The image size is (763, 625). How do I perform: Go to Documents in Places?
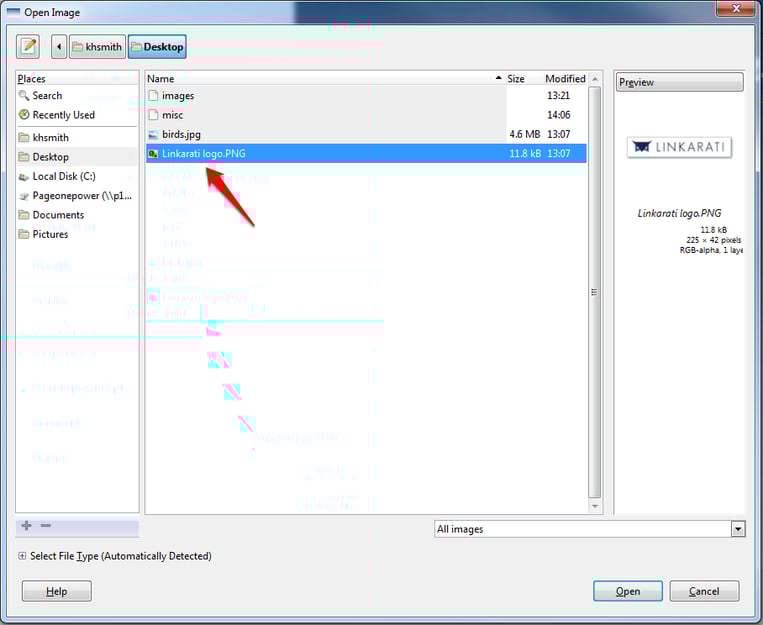(77, 215)
